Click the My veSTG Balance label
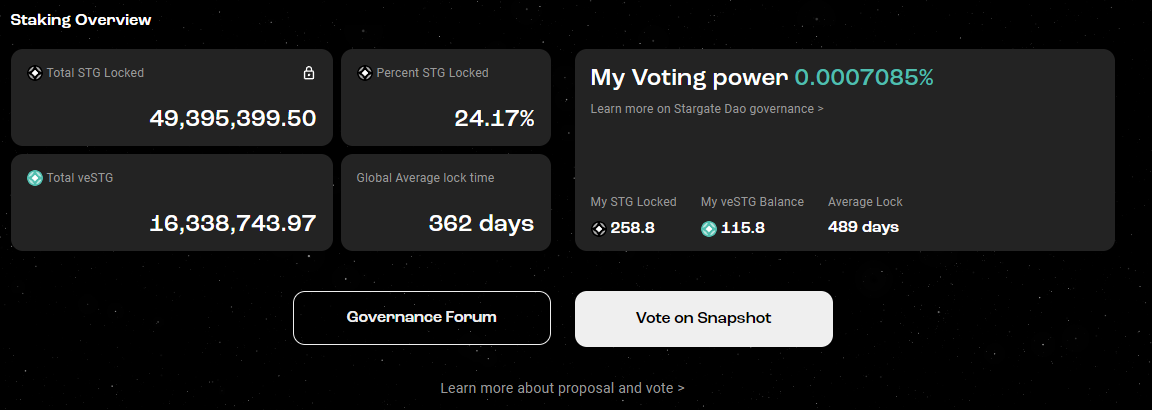Viewport: 1152px width, 410px height. (x=752, y=202)
